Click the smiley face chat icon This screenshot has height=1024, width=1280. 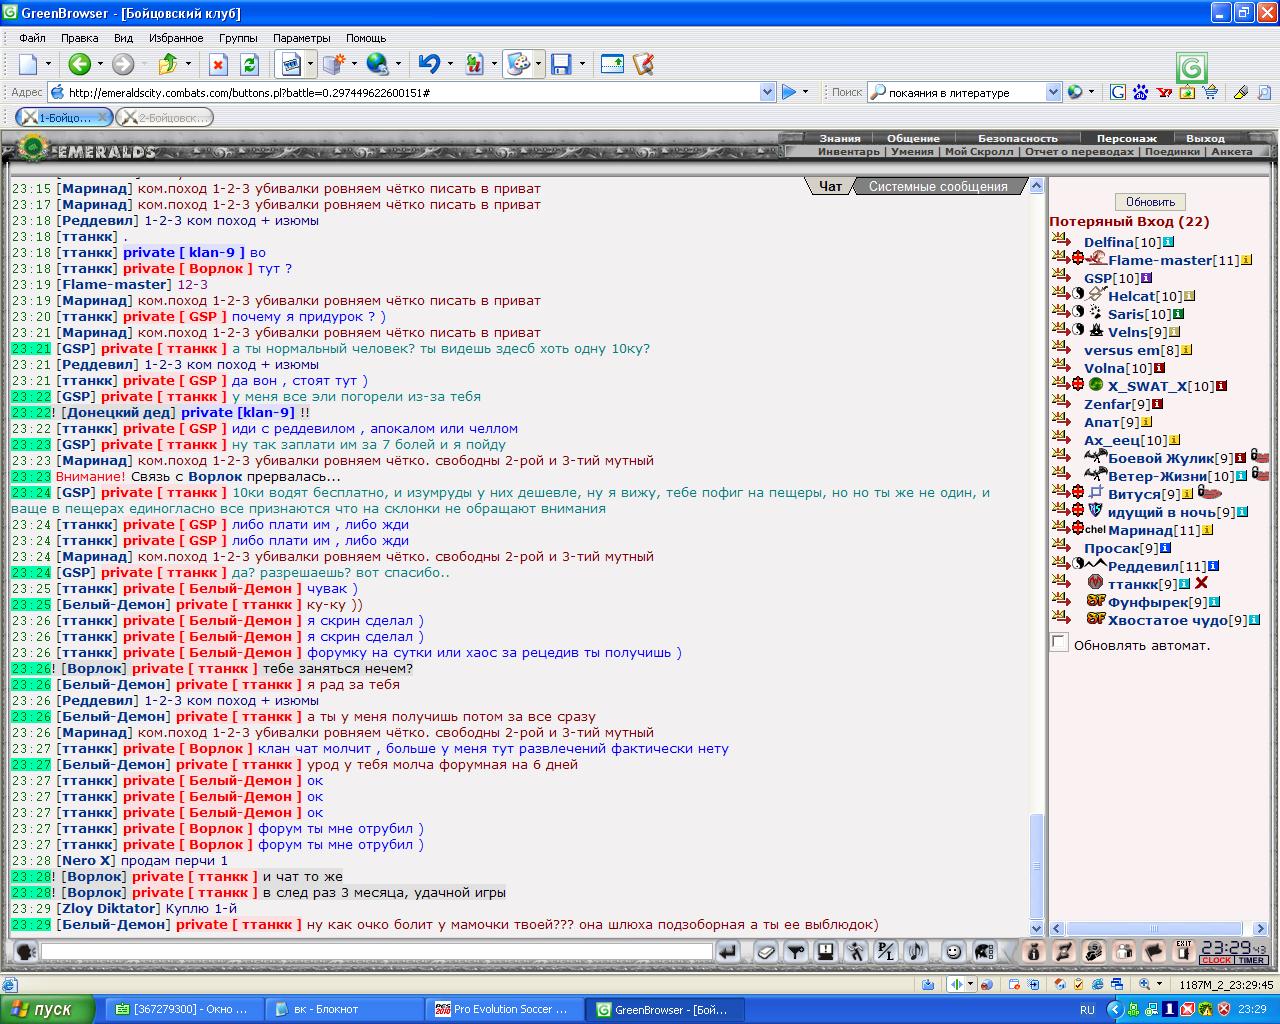[x=953, y=952]
